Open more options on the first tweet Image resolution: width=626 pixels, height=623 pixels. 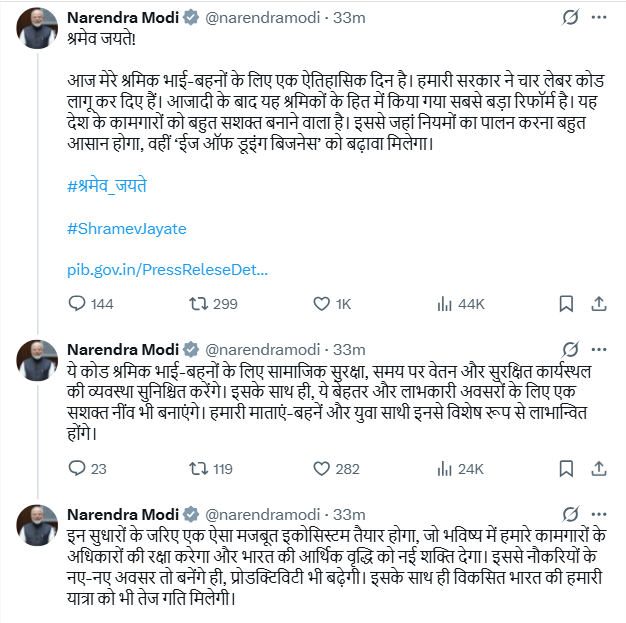tap(599, 18)
